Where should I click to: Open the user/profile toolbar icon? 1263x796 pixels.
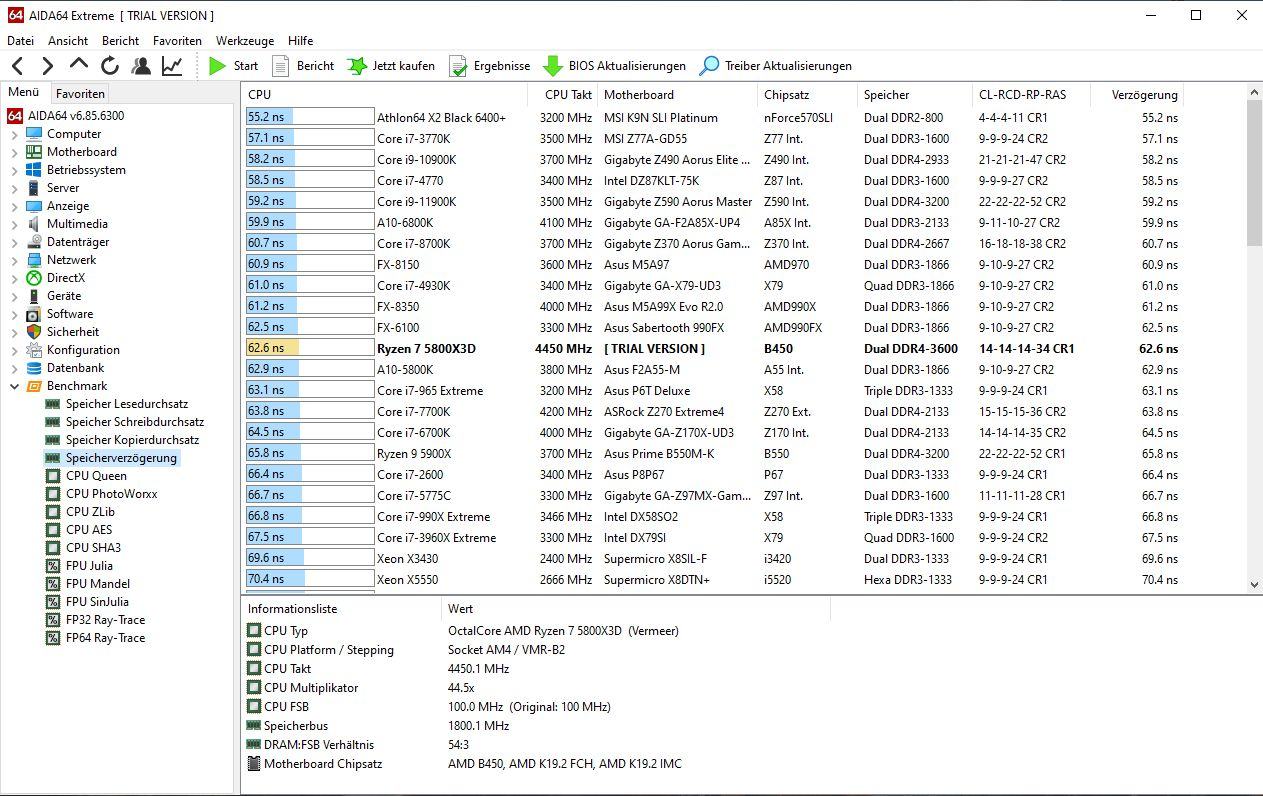tap(141, 66)
